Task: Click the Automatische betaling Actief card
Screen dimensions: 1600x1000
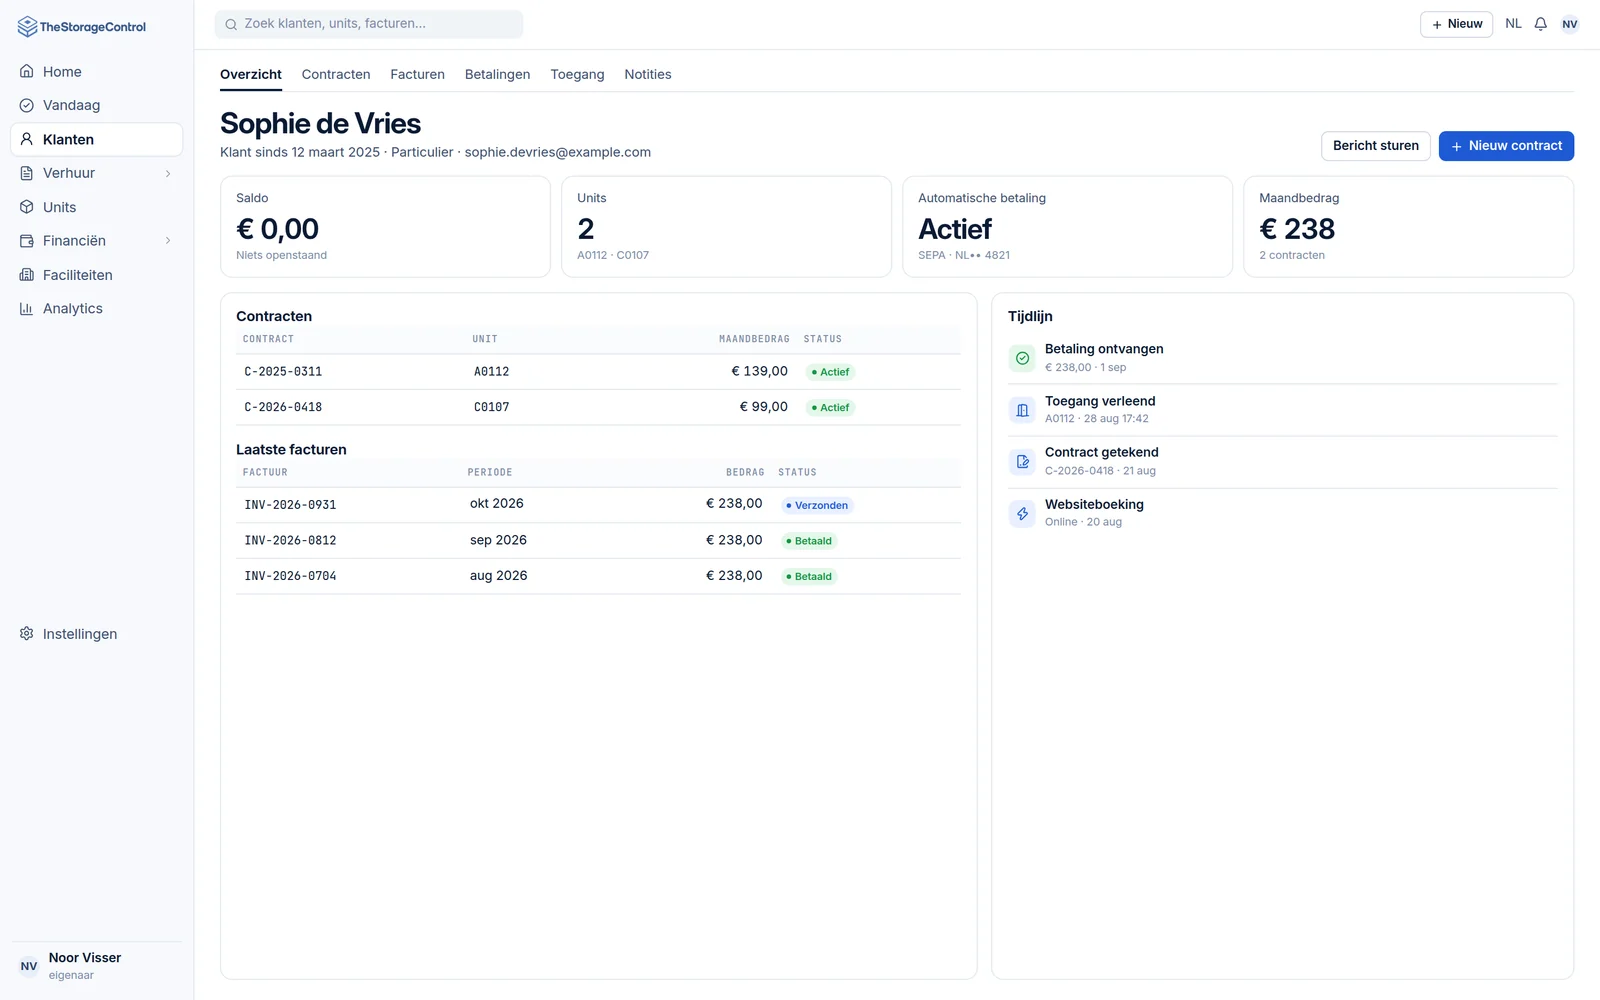Action: coord(1067,227)
